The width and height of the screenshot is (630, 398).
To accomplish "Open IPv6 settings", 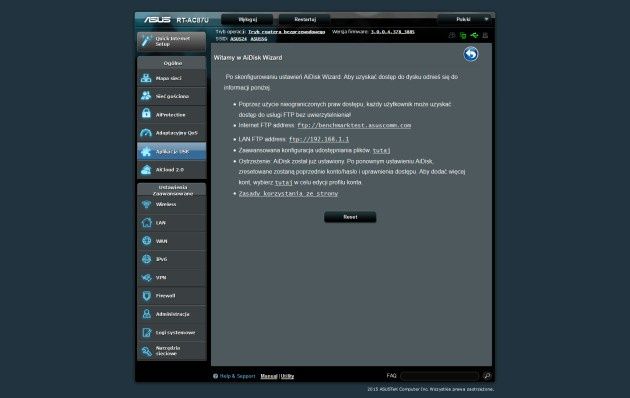I will click(x=172, y=259).
